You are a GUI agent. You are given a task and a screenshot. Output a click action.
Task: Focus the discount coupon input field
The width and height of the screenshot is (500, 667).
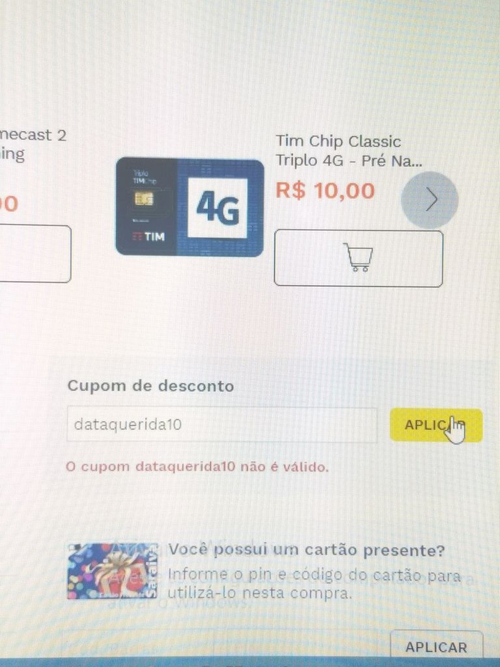point(222,425)
